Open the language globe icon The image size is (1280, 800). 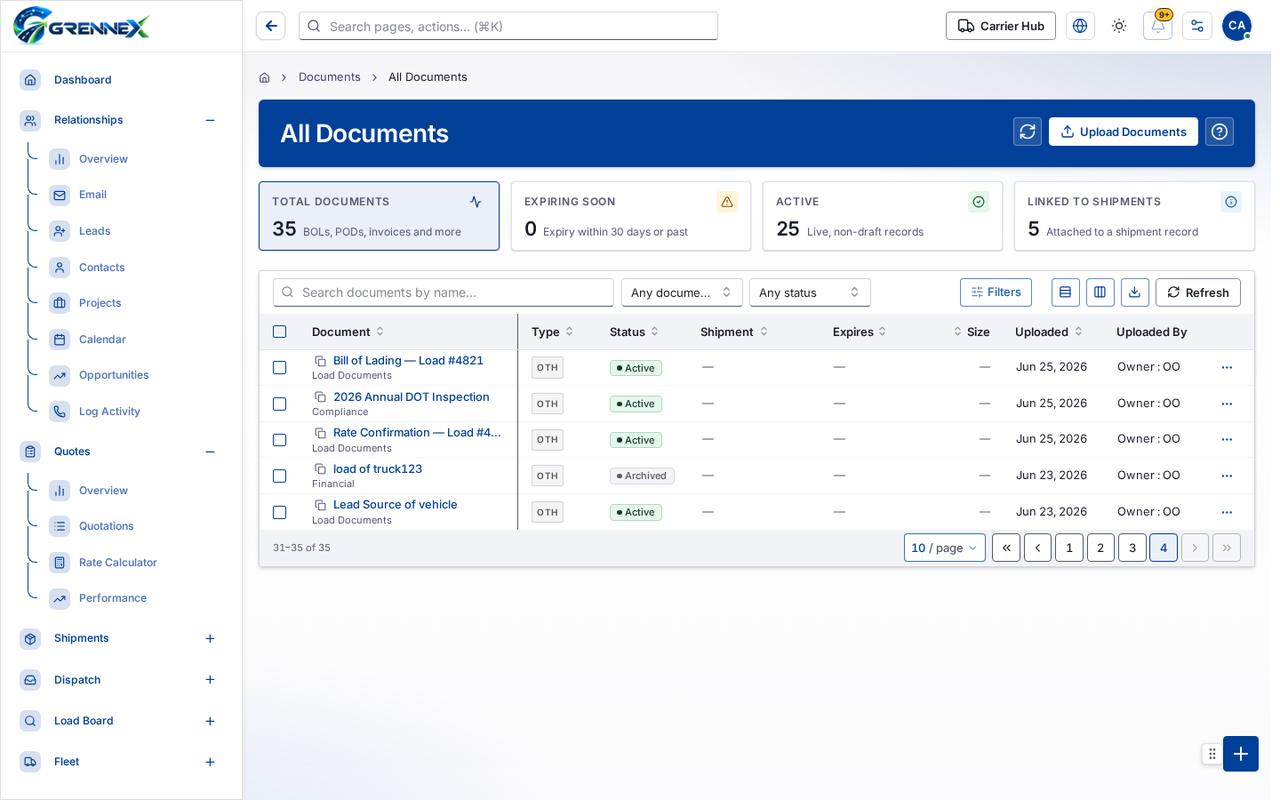tap(1080, 26)
